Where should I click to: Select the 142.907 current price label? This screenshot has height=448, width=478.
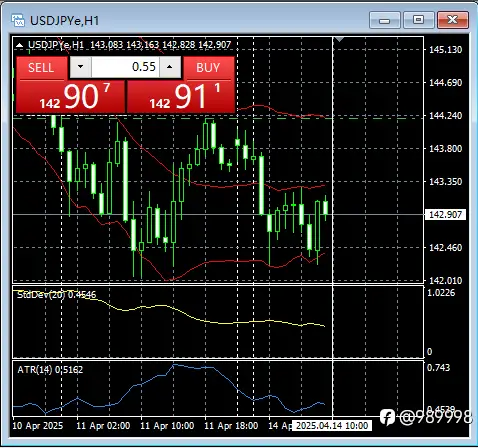(445, 214)
